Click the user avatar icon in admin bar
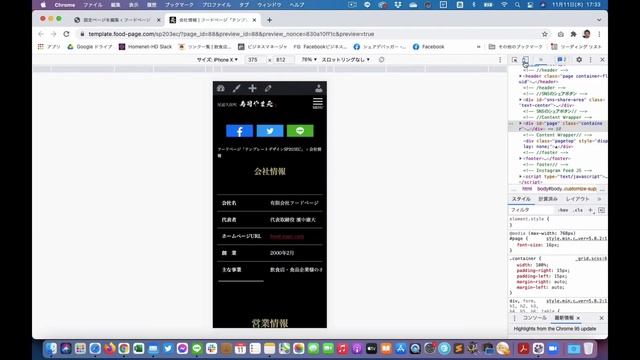Viewport: 640px width, 360px height. [x=318, y=88]
